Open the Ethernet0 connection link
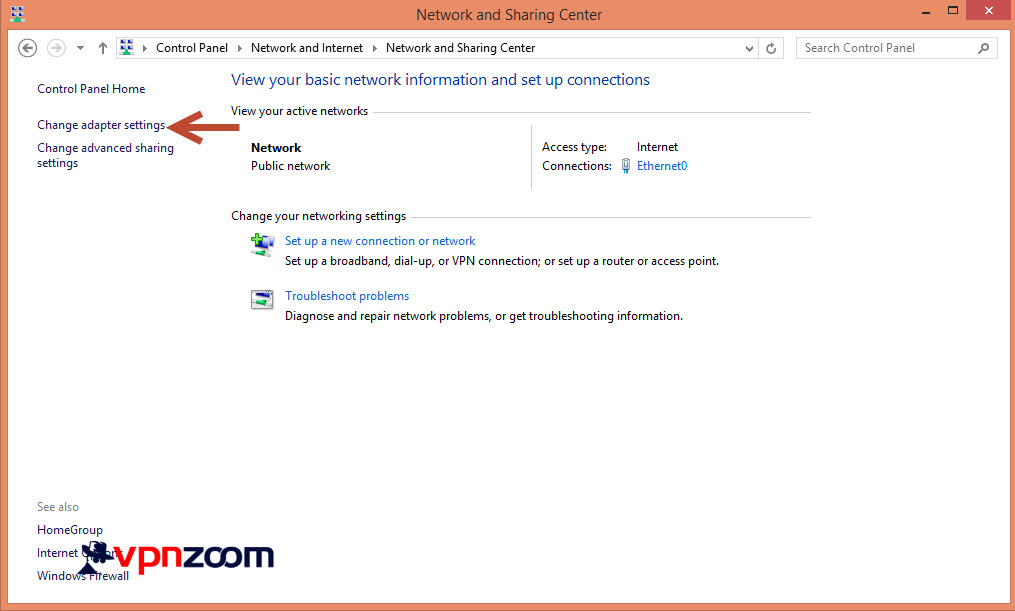This screenshot has width=1015, height=611. [662, 166]
